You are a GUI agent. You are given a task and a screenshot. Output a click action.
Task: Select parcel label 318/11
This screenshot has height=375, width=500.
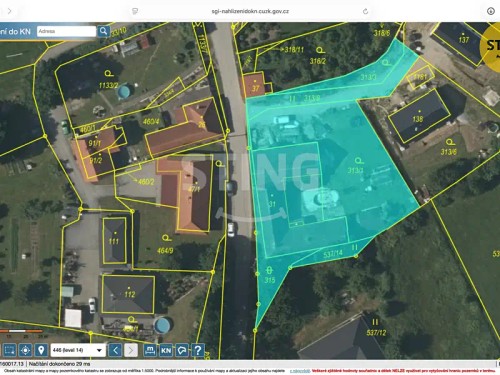(x=294, y=50)
